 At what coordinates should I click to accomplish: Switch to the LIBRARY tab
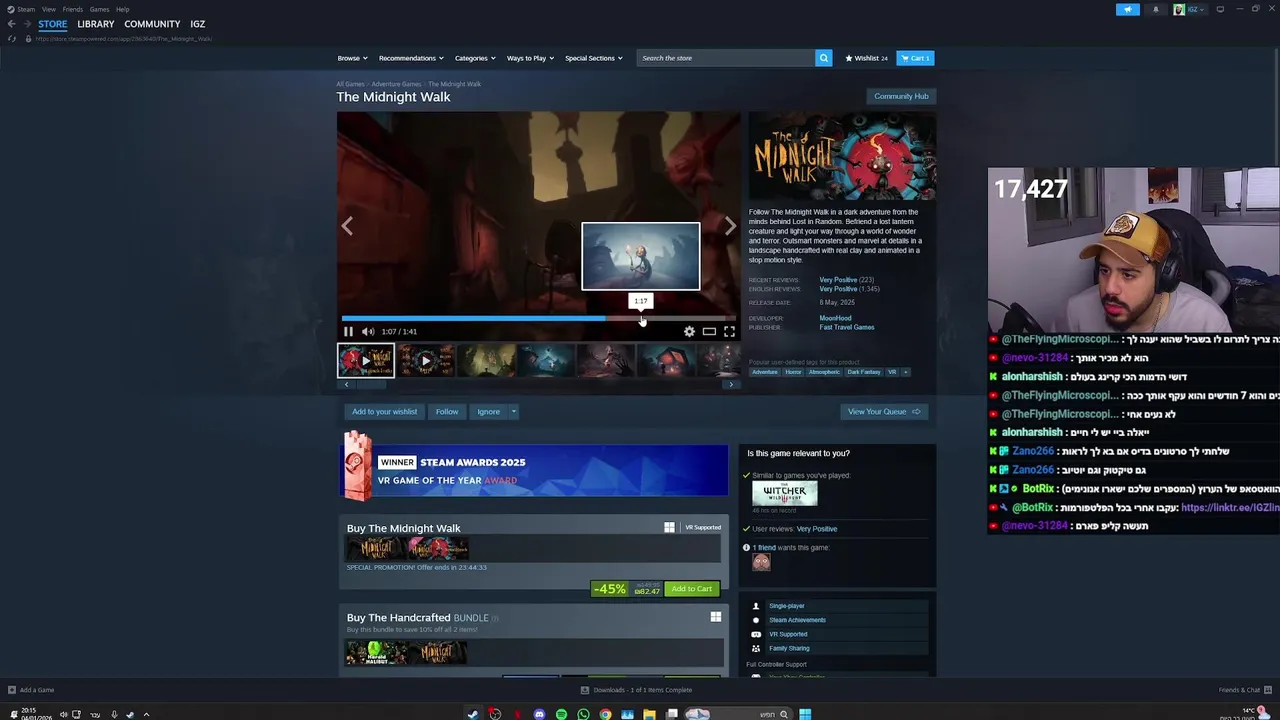96,24
